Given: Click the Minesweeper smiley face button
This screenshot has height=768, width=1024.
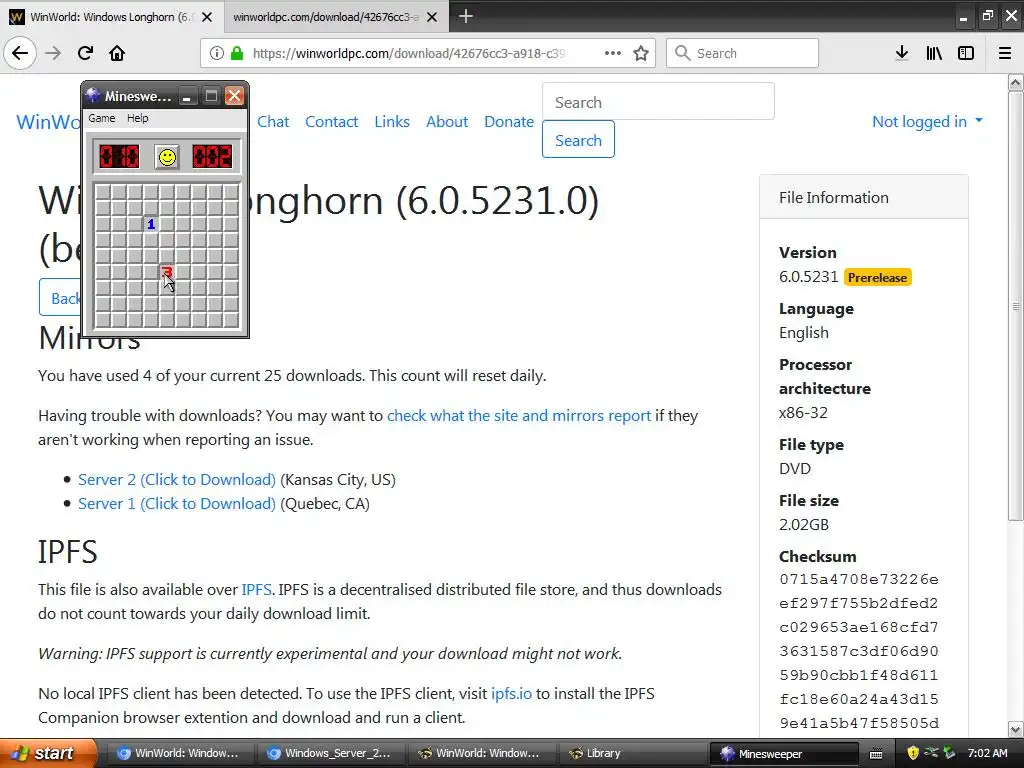Looking at the screenshot, I should (x=167, y=157).
